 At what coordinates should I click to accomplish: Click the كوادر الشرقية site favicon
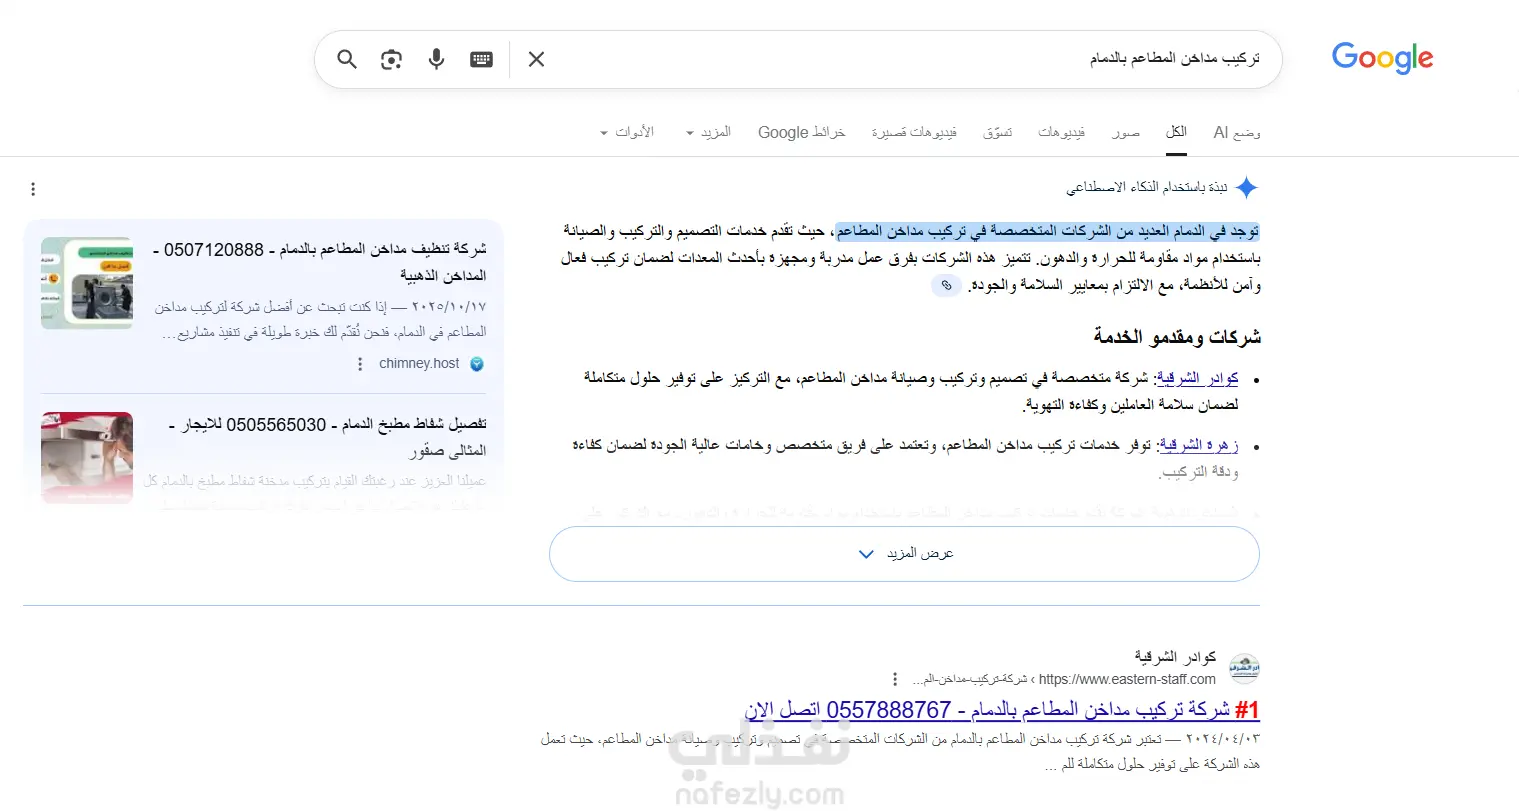click(1244, 668)
